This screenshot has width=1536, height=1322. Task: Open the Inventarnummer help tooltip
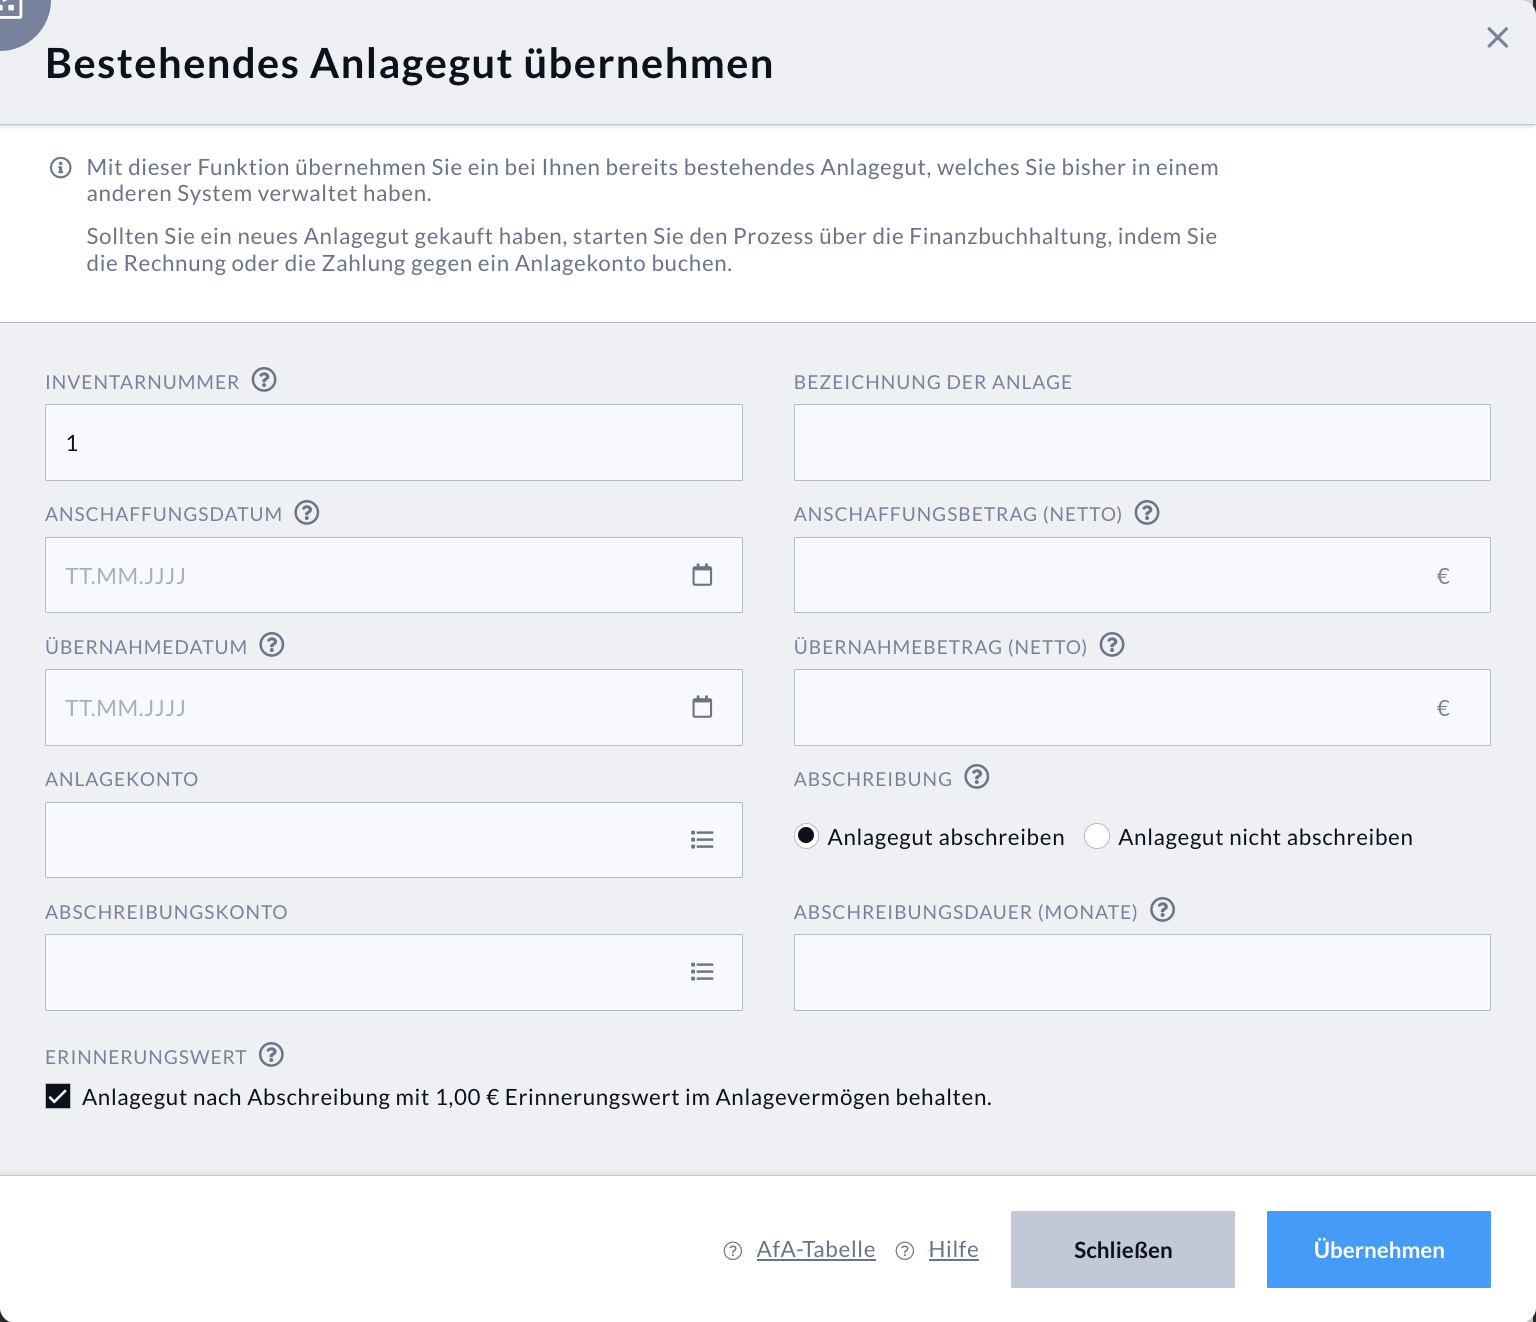click(x=263, y=379)
